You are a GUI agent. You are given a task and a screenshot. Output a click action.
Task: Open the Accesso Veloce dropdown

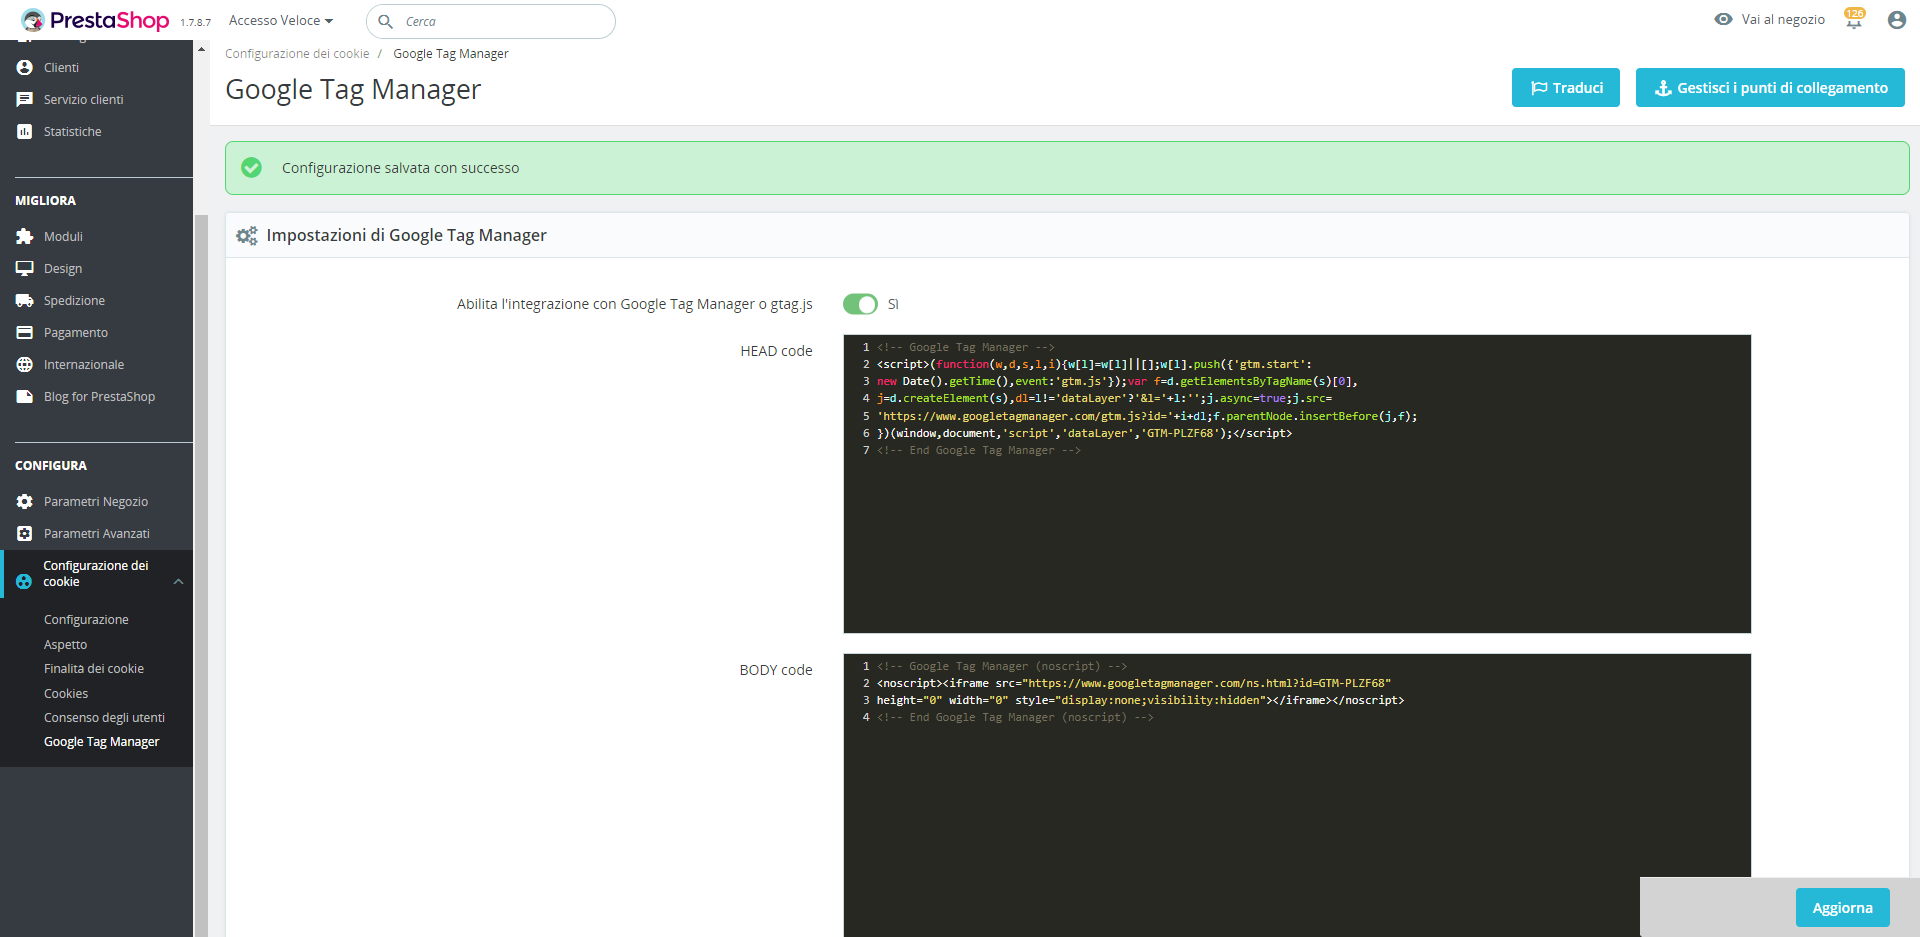click(280, 21)
